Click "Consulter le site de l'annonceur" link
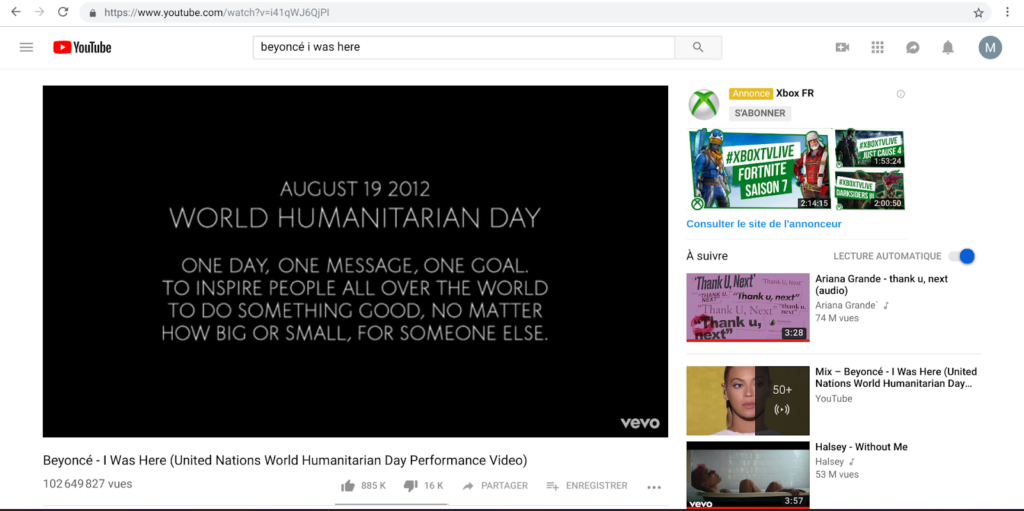 coord(763,224)
